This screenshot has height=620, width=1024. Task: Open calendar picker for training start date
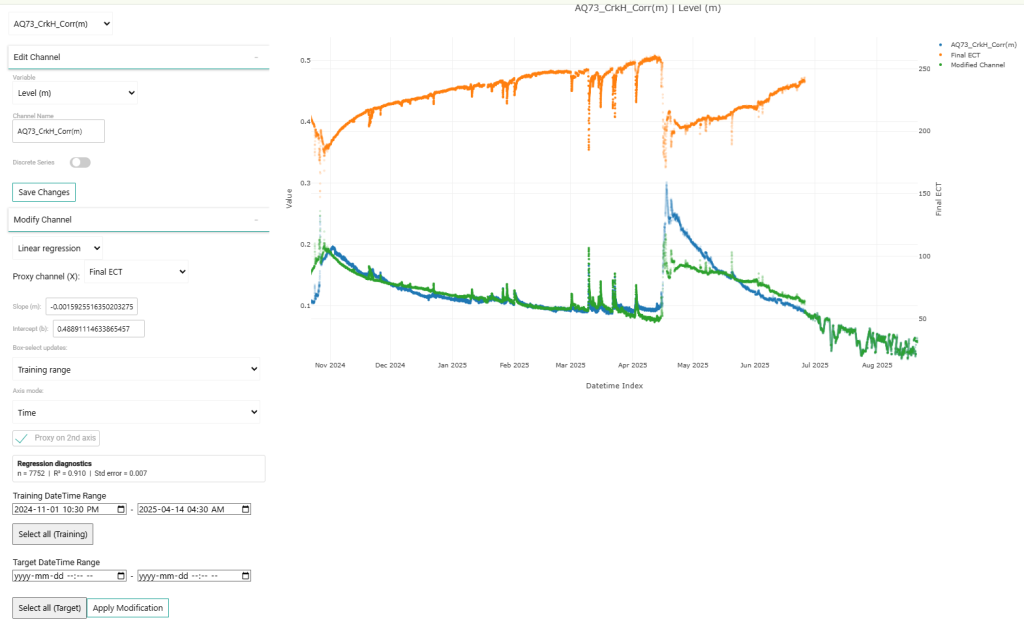(x=122, y=509)
